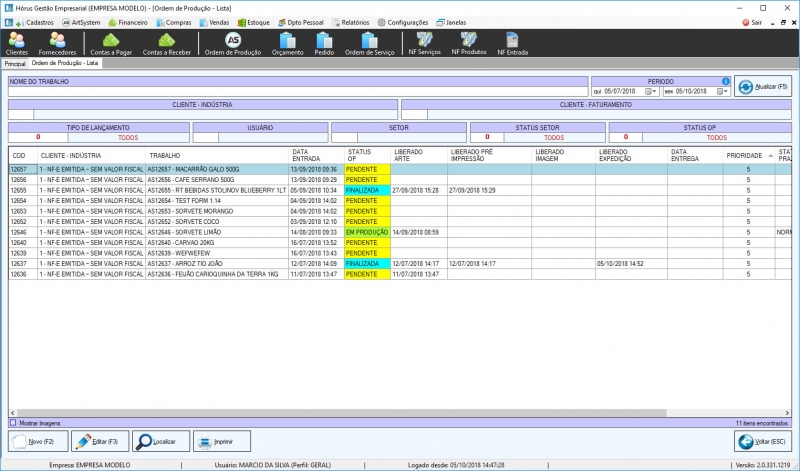Open the Estoque menu
The image size is (800, 471).
(254, 22)
